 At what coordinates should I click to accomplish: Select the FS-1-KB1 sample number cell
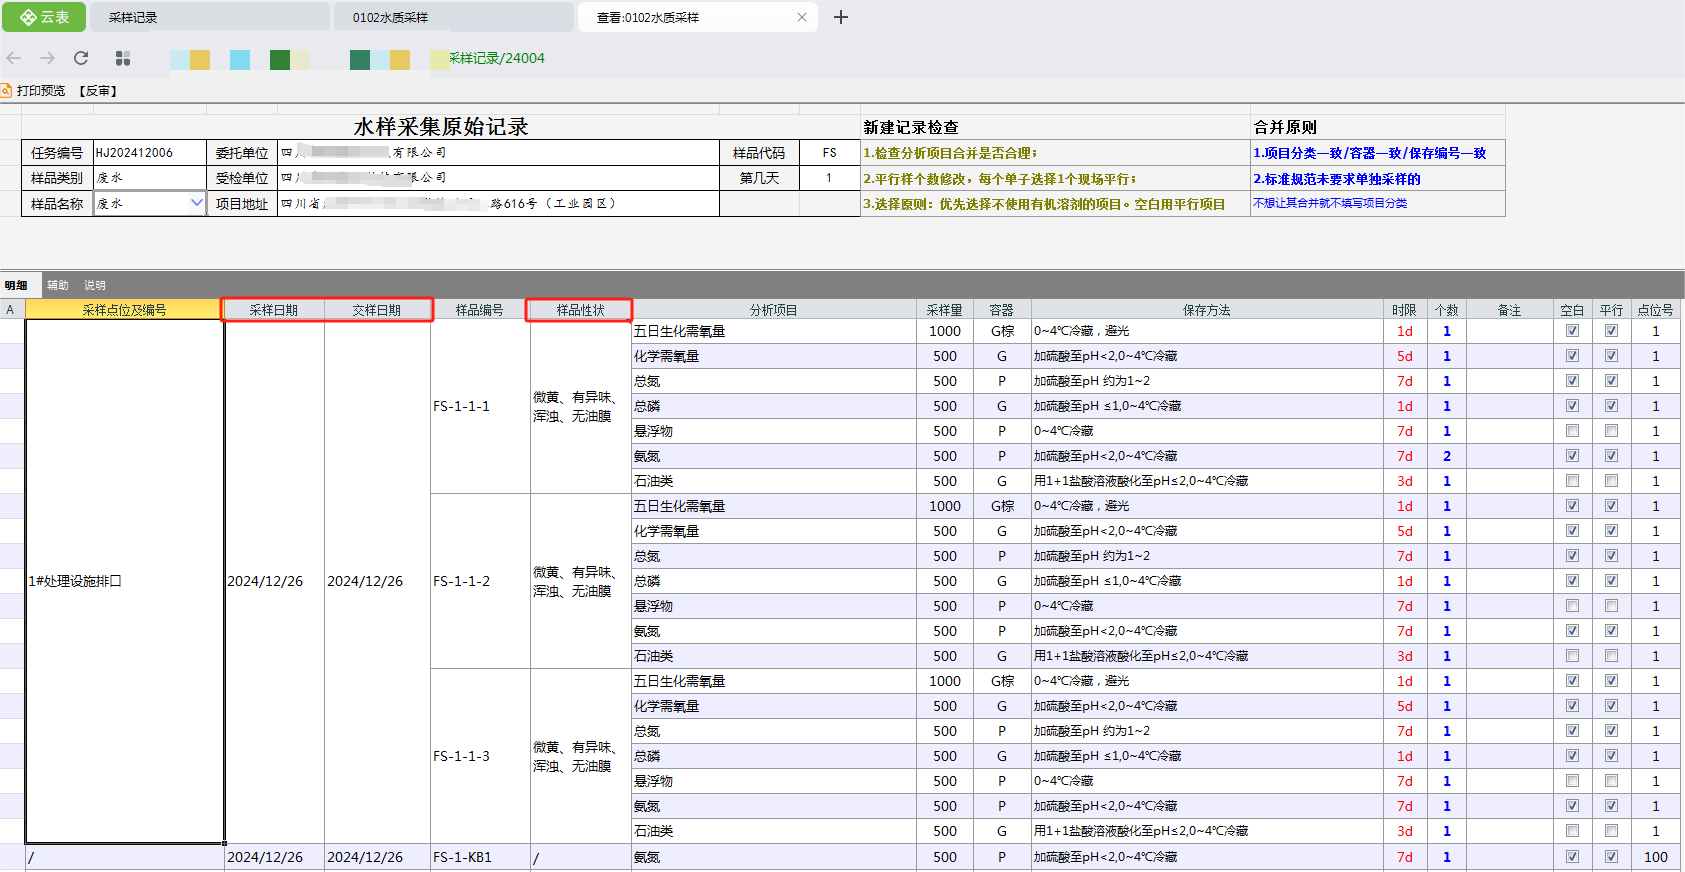click(480, 857)
